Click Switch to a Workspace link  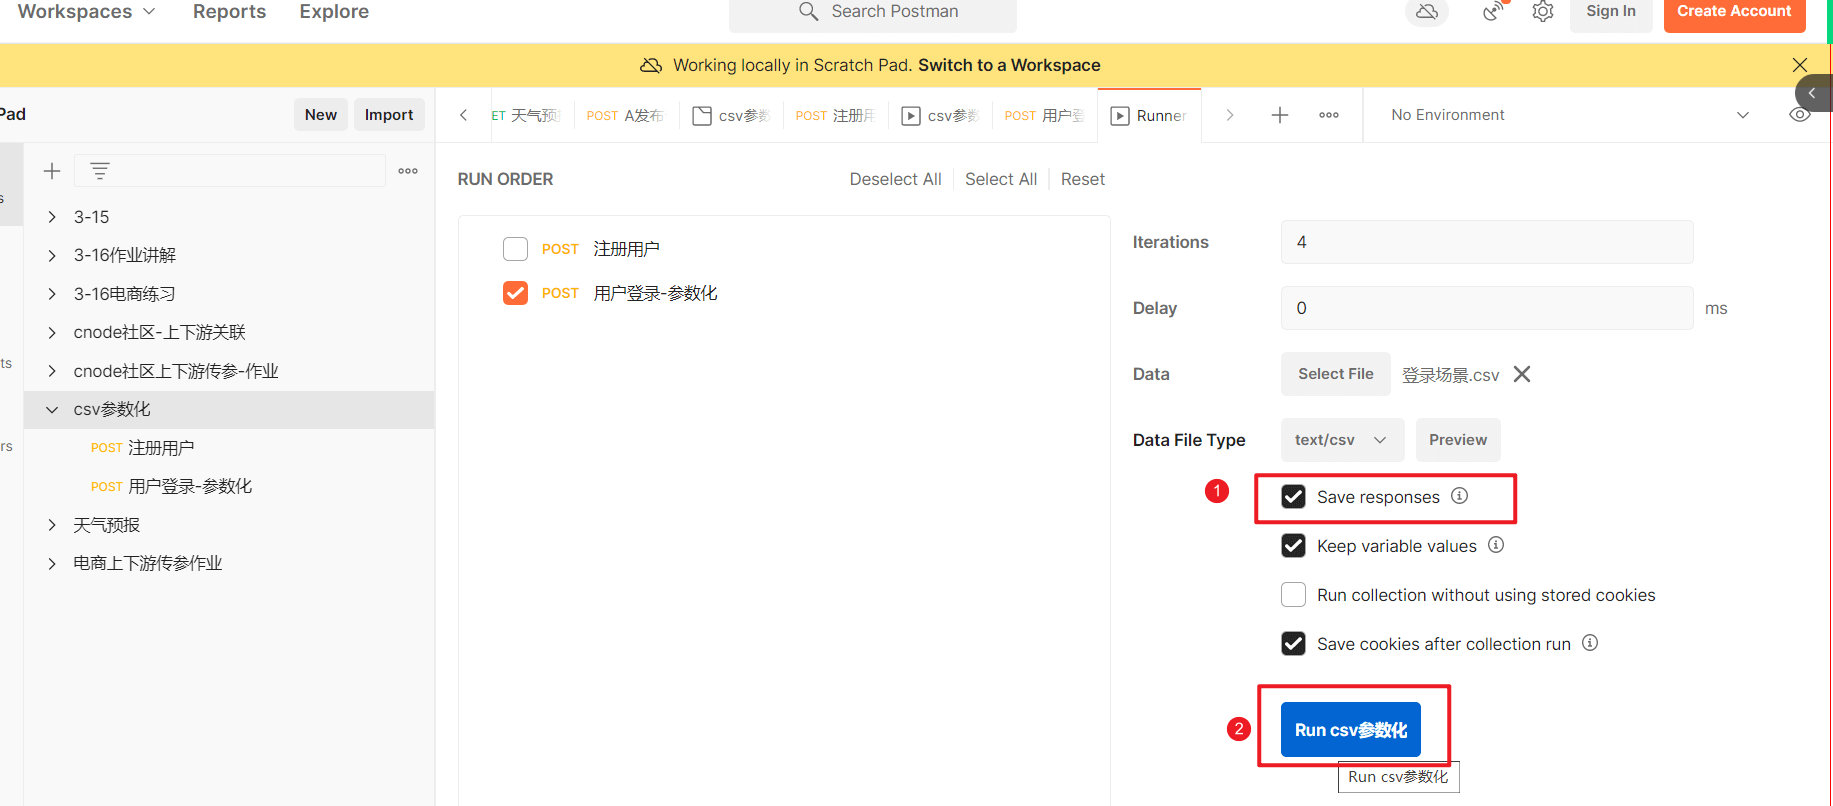[1009, 65]
